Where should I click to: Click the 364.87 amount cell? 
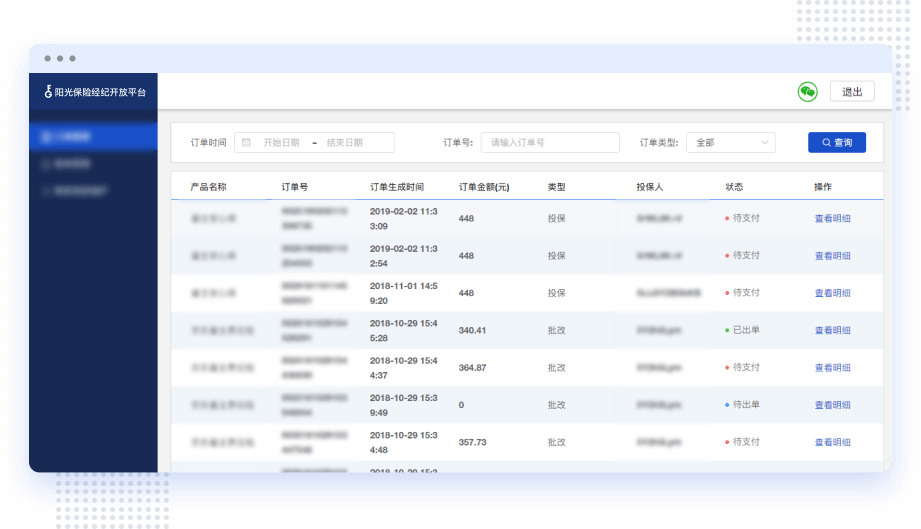[472, 368]
